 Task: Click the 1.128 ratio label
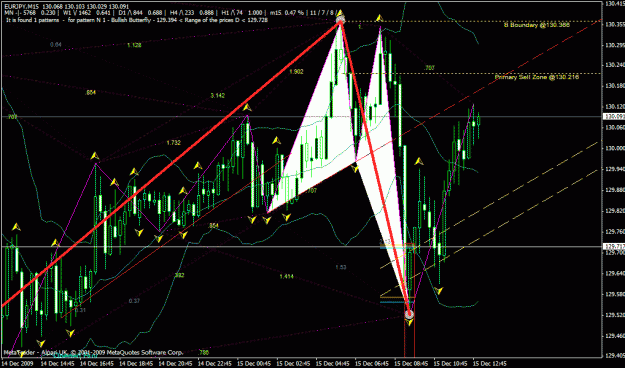[x=134, y=45]
